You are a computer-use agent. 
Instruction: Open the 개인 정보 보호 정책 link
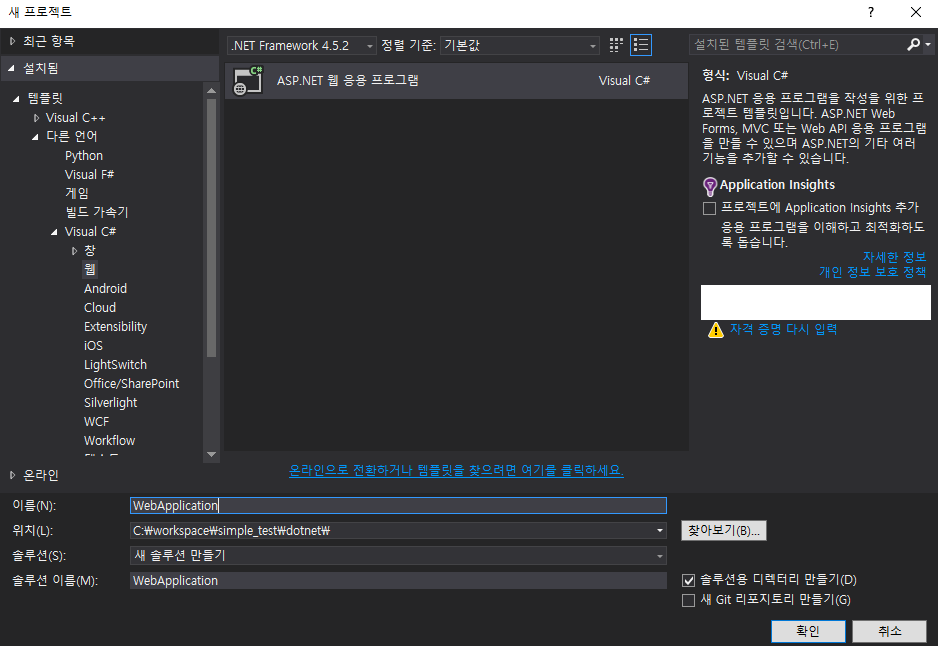873,272
